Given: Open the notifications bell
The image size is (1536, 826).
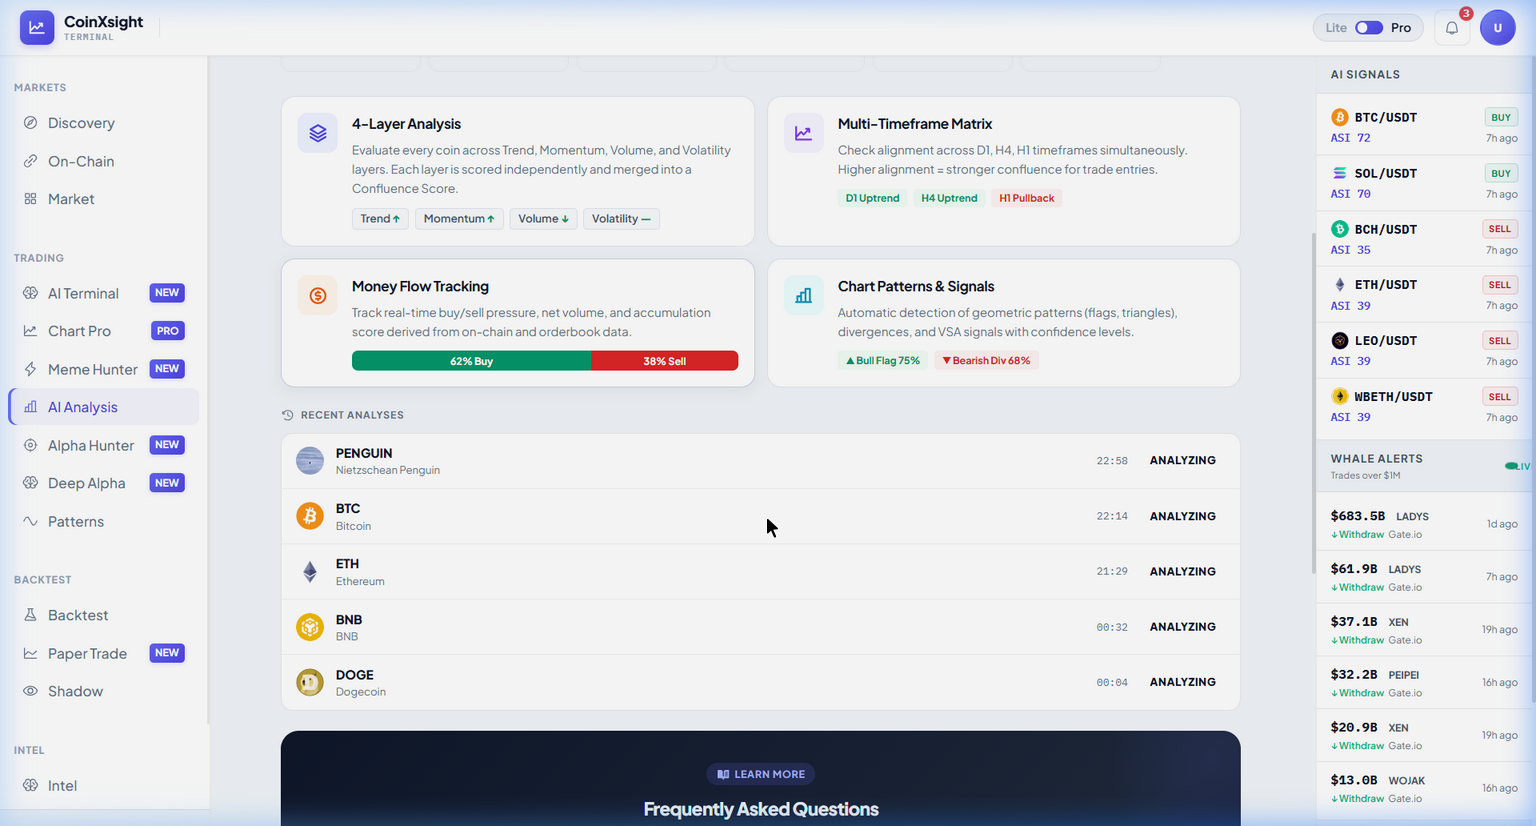Looking at the screenshot, I should [x=1452, y=28].
